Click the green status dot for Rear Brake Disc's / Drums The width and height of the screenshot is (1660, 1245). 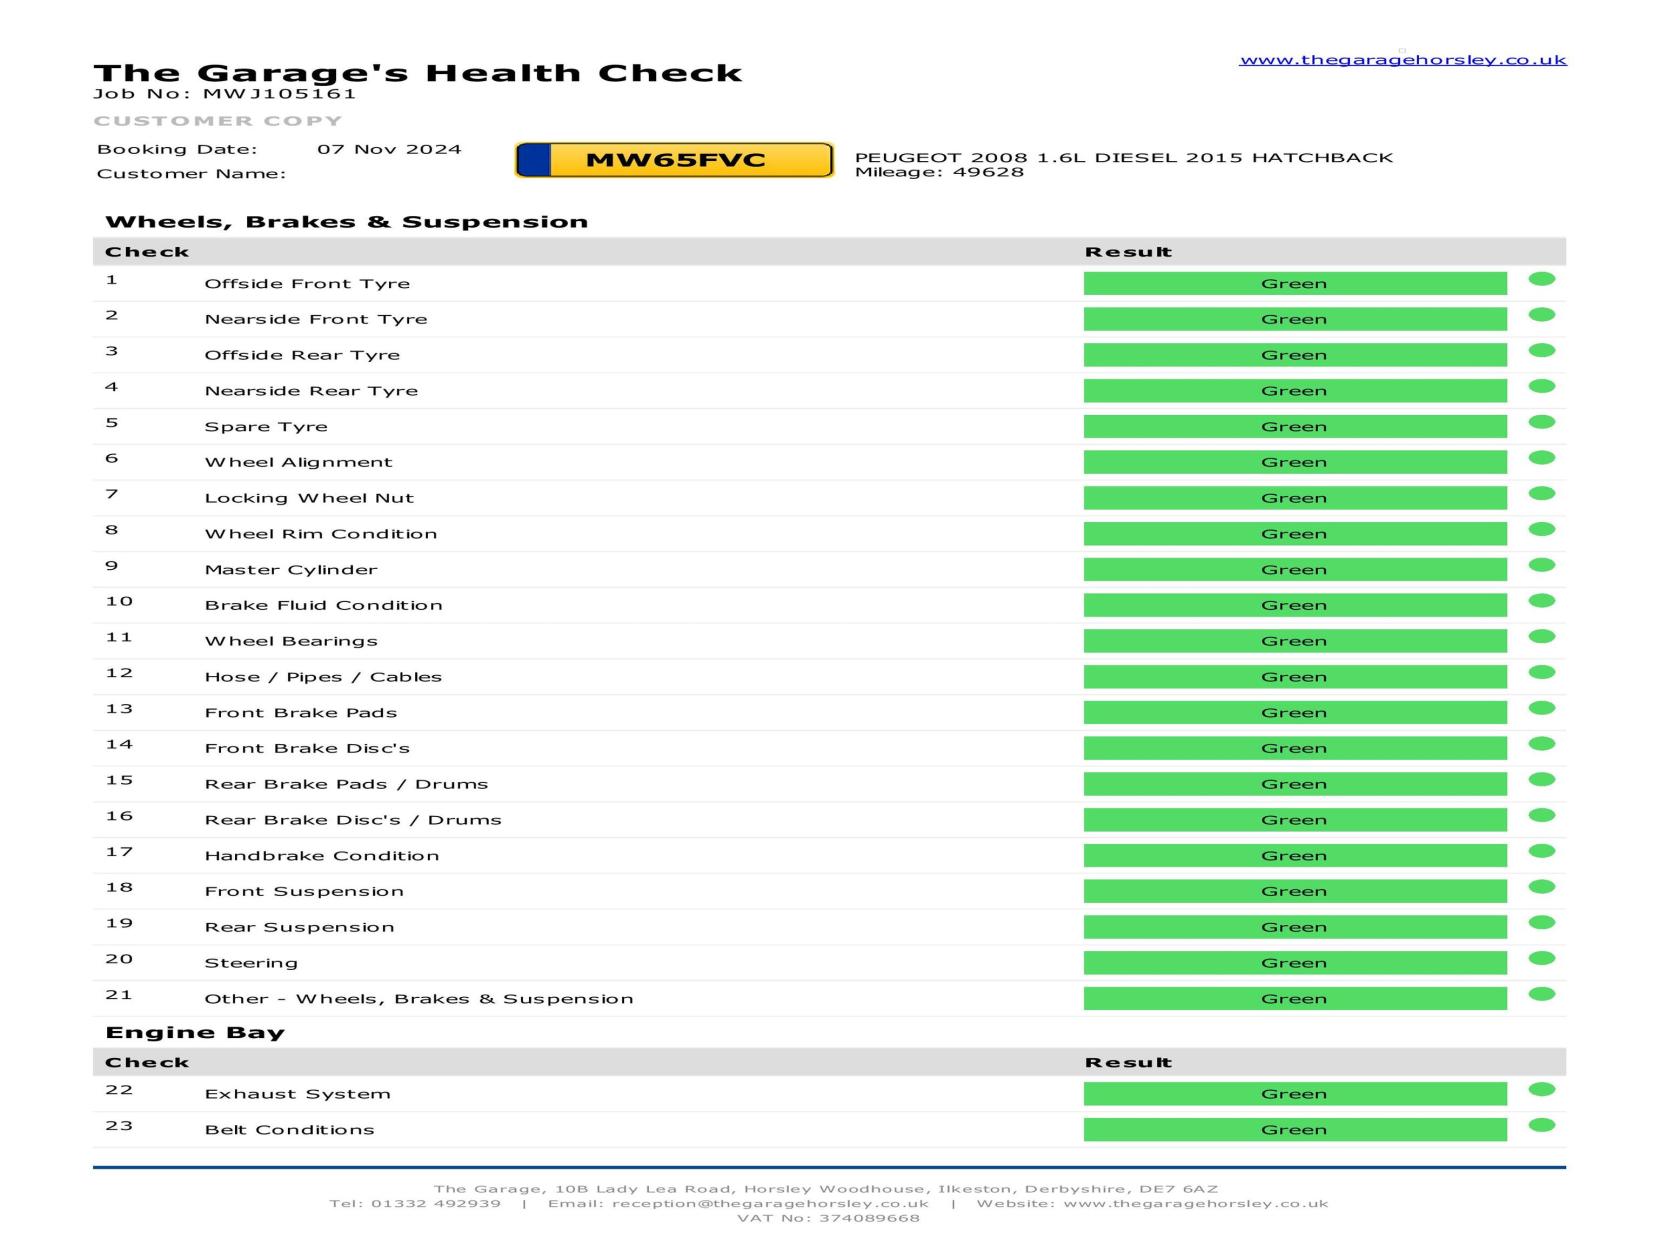[x=1541, y=815]
